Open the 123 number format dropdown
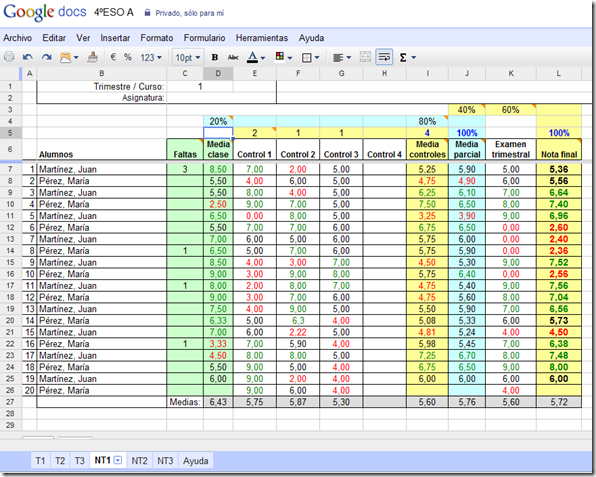The width and height of the screenshot is (596, 477). point(151,58)
